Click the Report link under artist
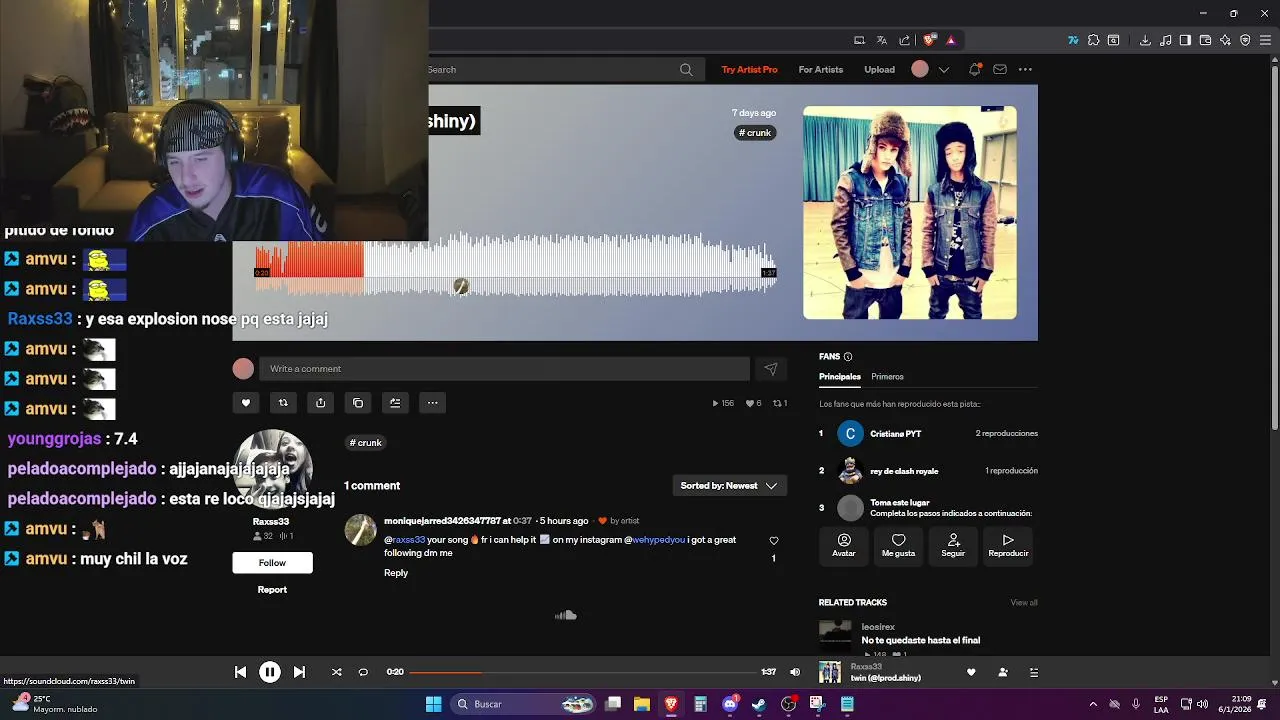Image resolution: width=1280 pixels, height=720 pixels. pos(272,590)
